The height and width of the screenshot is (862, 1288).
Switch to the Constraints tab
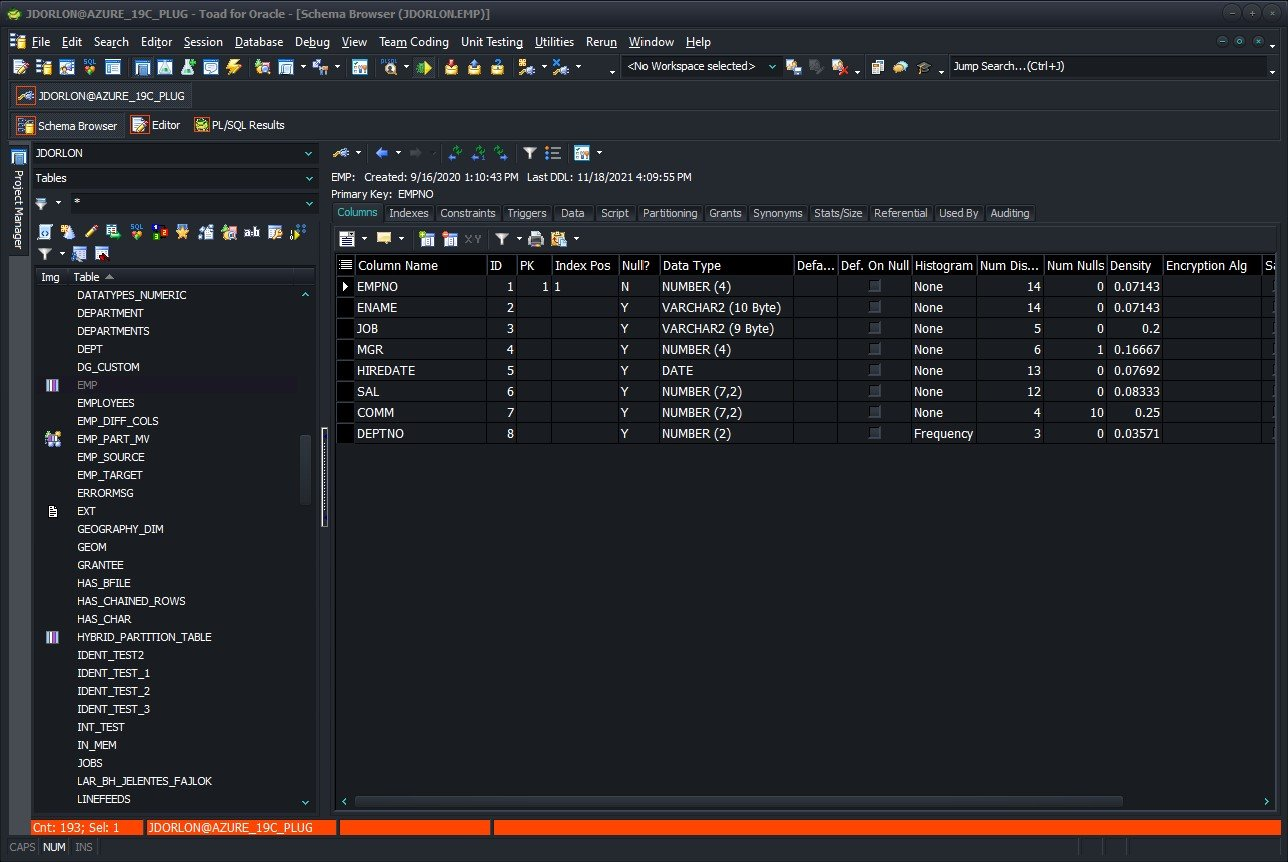(468, 213)
